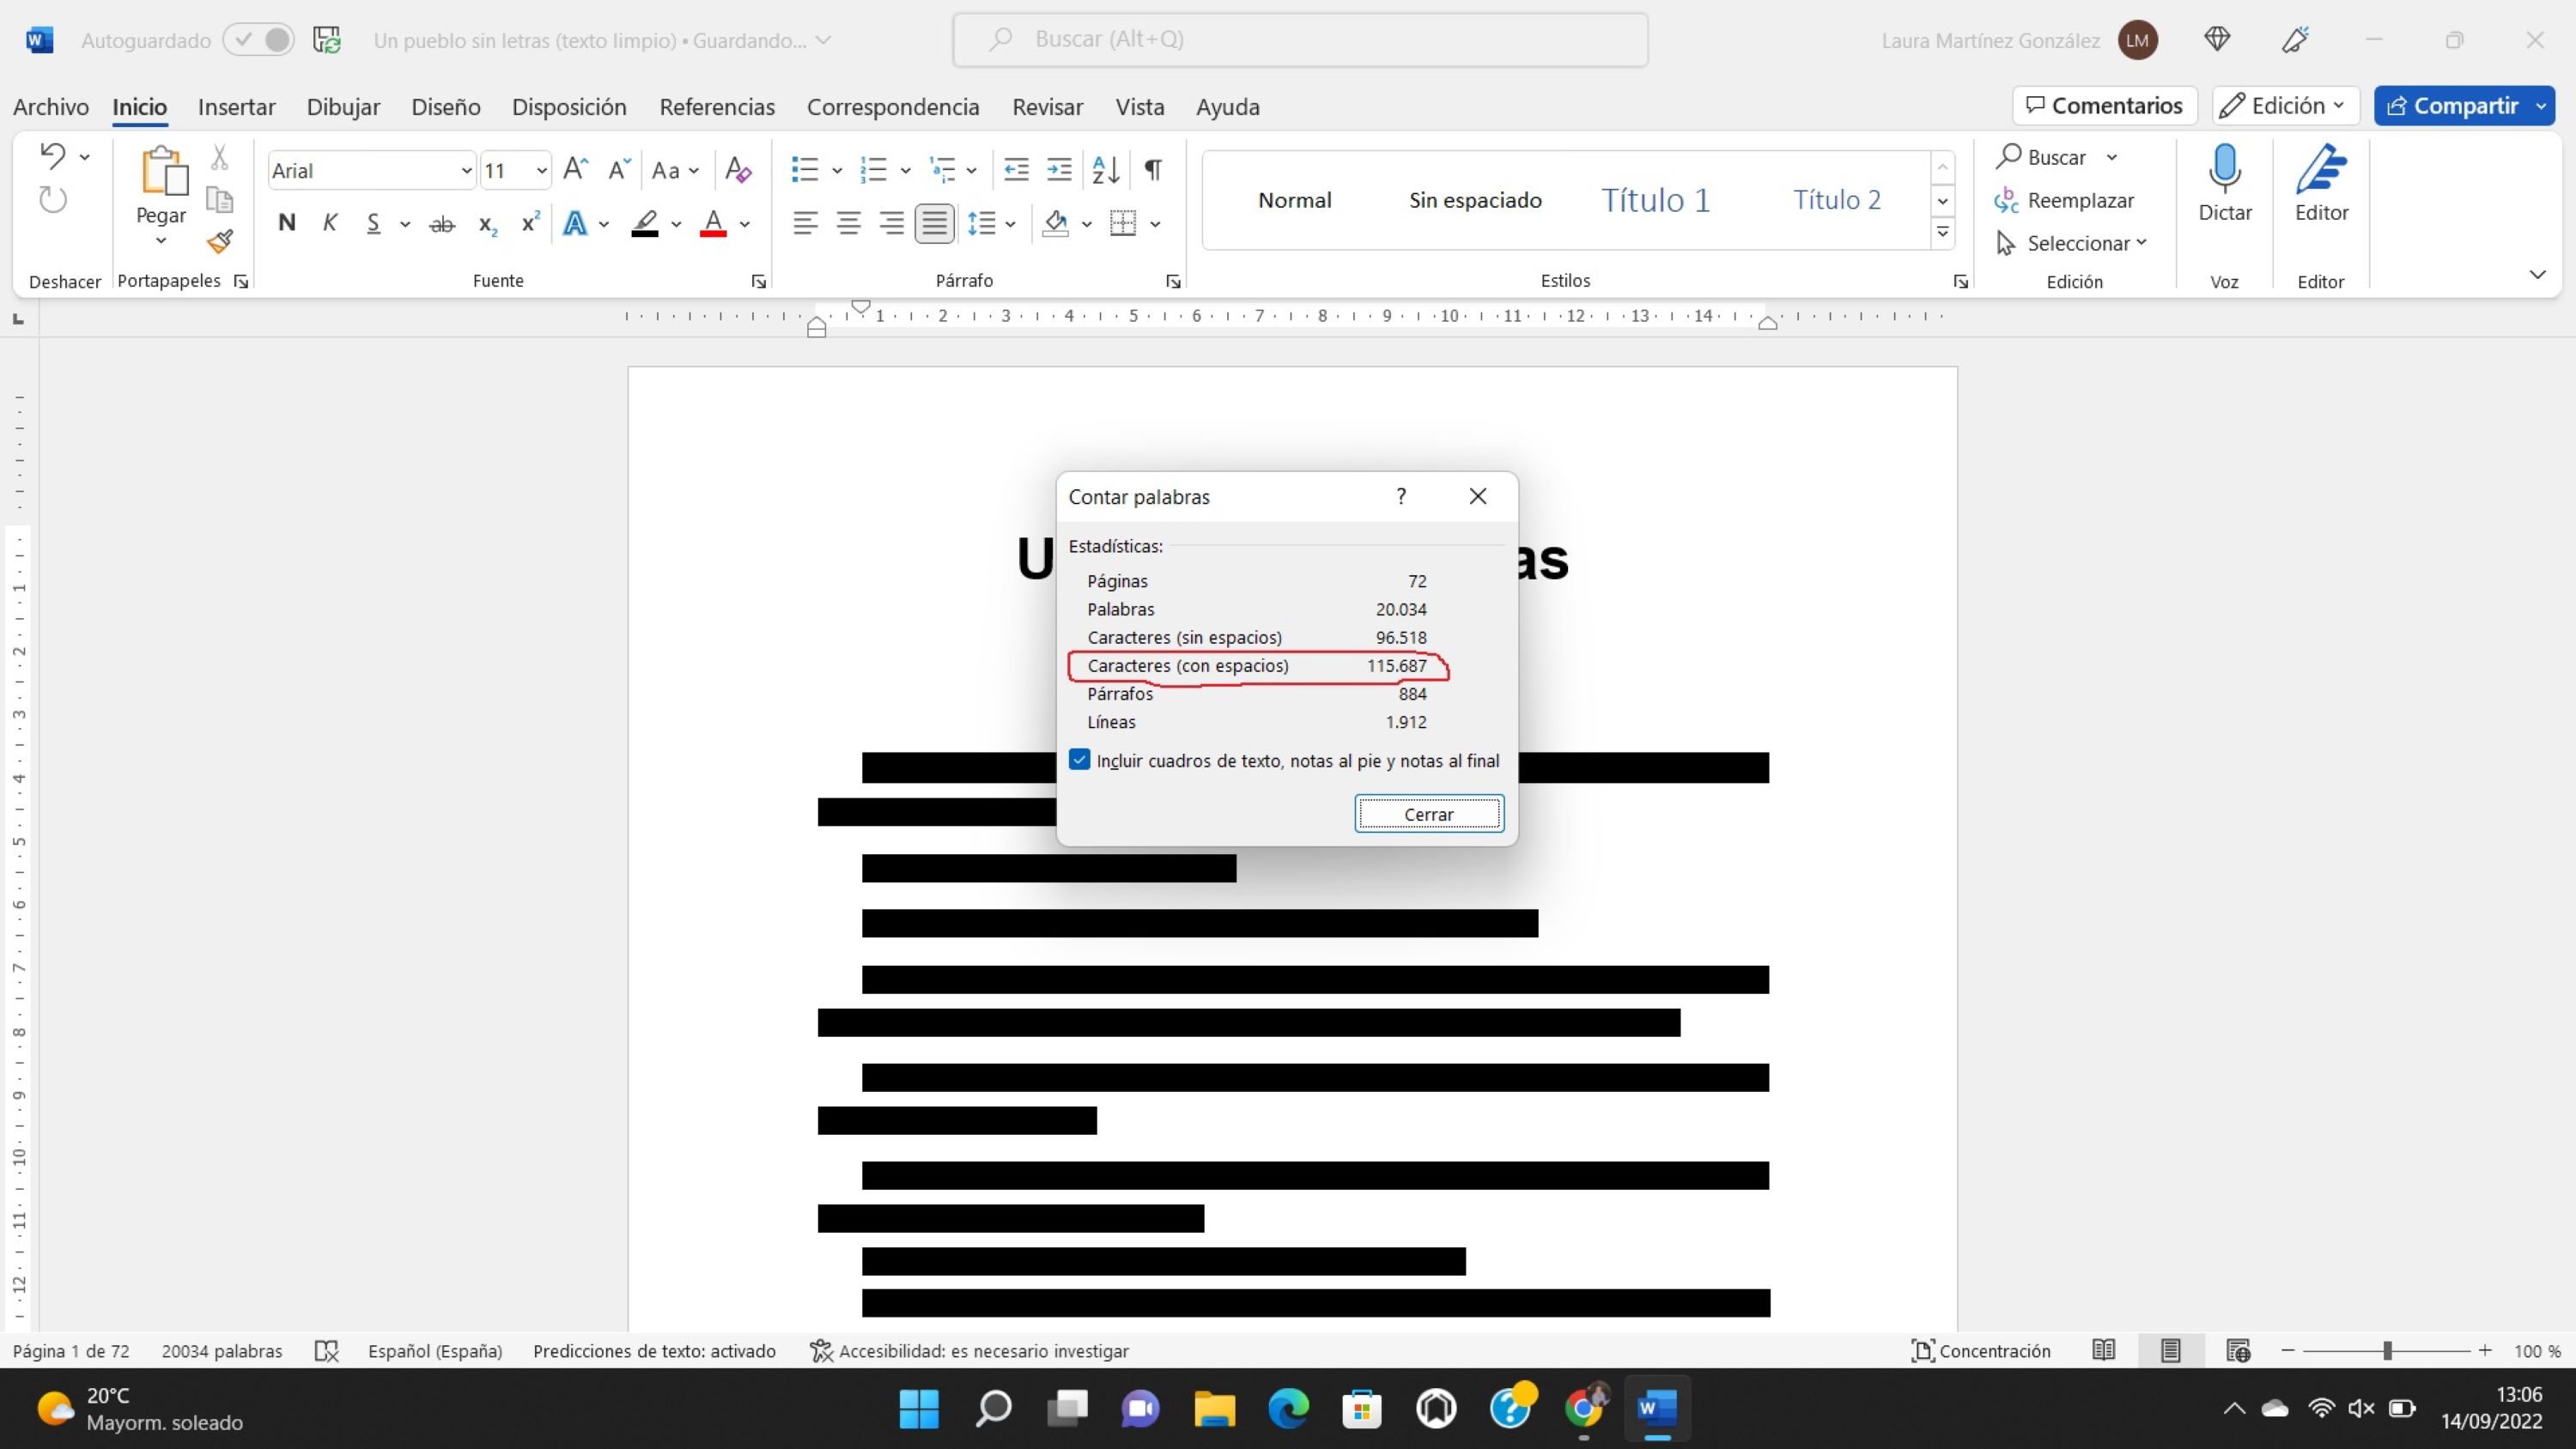
Task: Click the Cerrar button in dialog
Action: pos(1428,814)
